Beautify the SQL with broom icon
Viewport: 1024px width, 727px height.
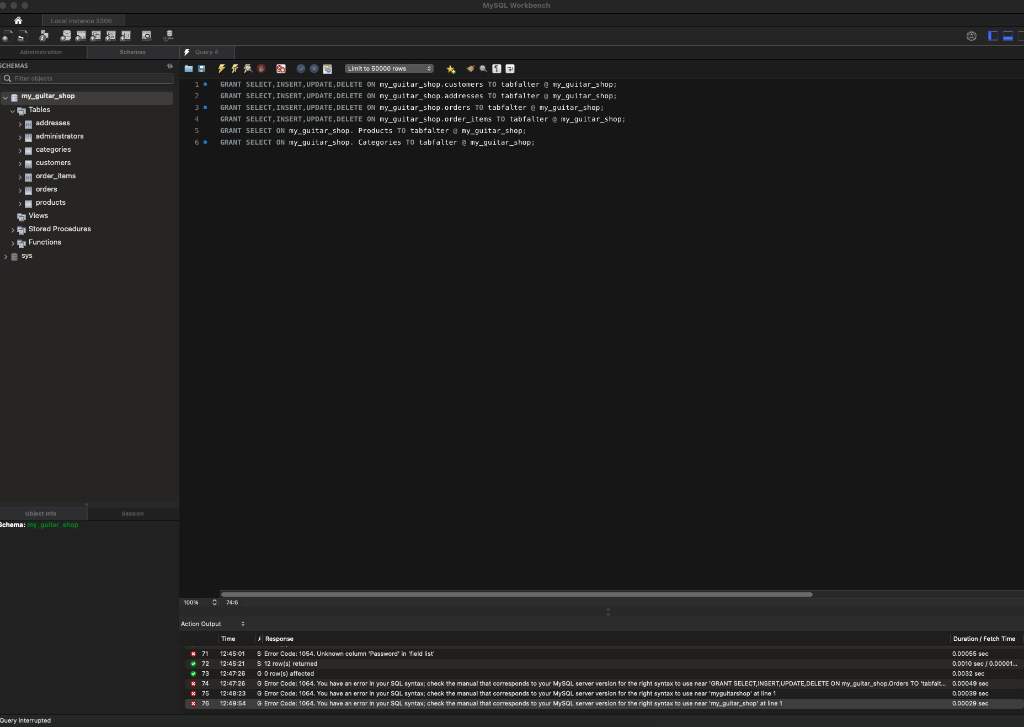[470, 69]
